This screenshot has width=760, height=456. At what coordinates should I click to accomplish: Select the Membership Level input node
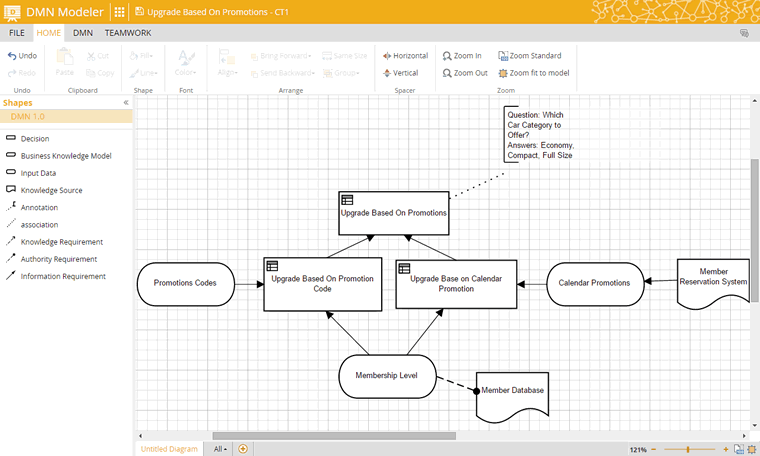[x=387, y=377]
